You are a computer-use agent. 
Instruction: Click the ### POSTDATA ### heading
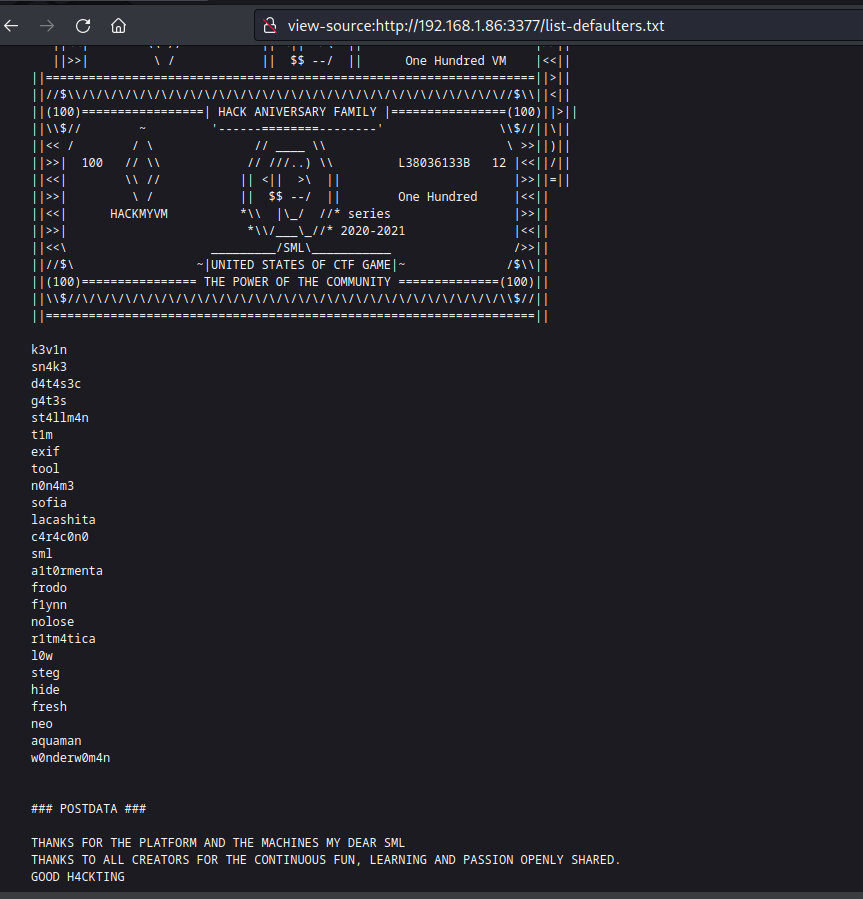coord(88,808)
